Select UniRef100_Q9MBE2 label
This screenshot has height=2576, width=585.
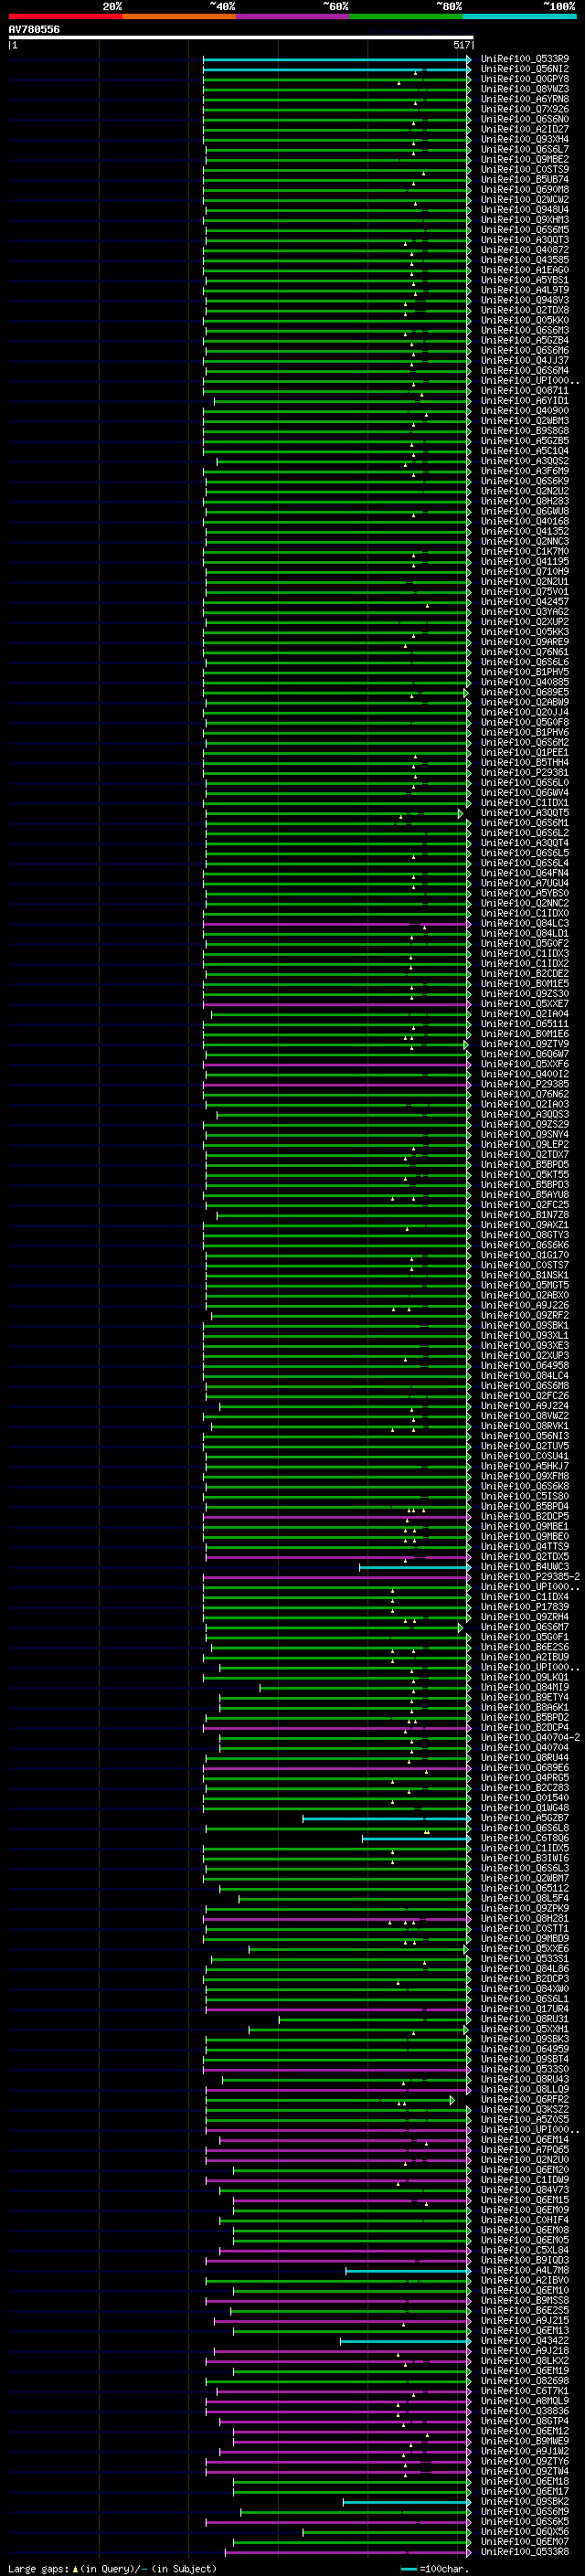click(525, 160)
